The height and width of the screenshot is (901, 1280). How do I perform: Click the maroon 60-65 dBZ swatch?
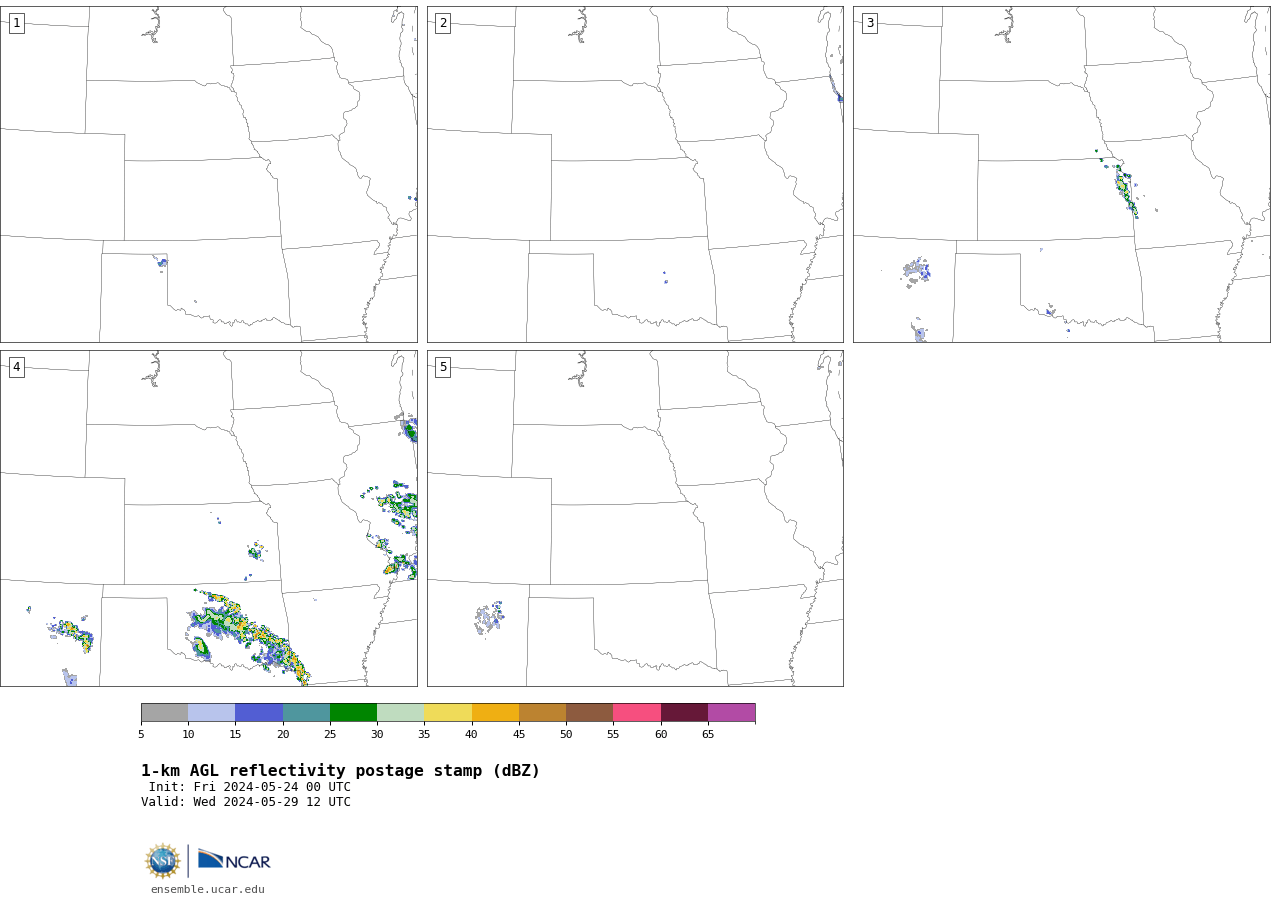[x=684, y=712]
